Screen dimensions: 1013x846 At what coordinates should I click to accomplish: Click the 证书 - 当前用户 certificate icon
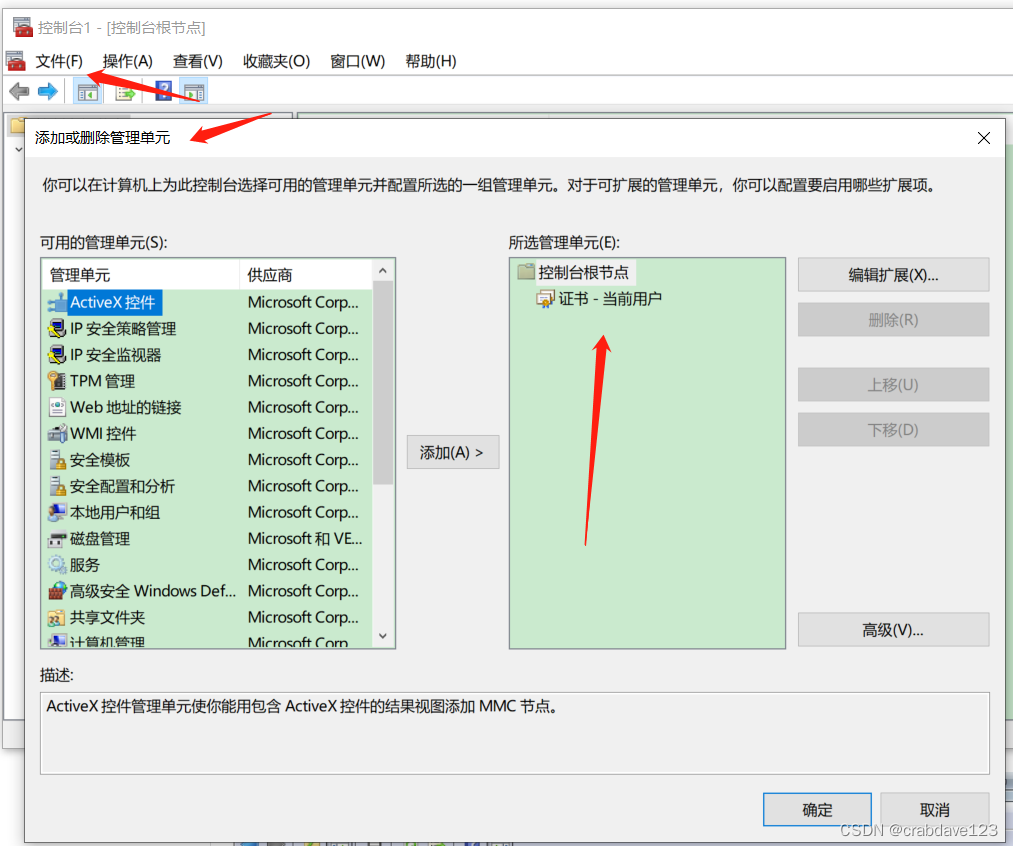(545, 299)
